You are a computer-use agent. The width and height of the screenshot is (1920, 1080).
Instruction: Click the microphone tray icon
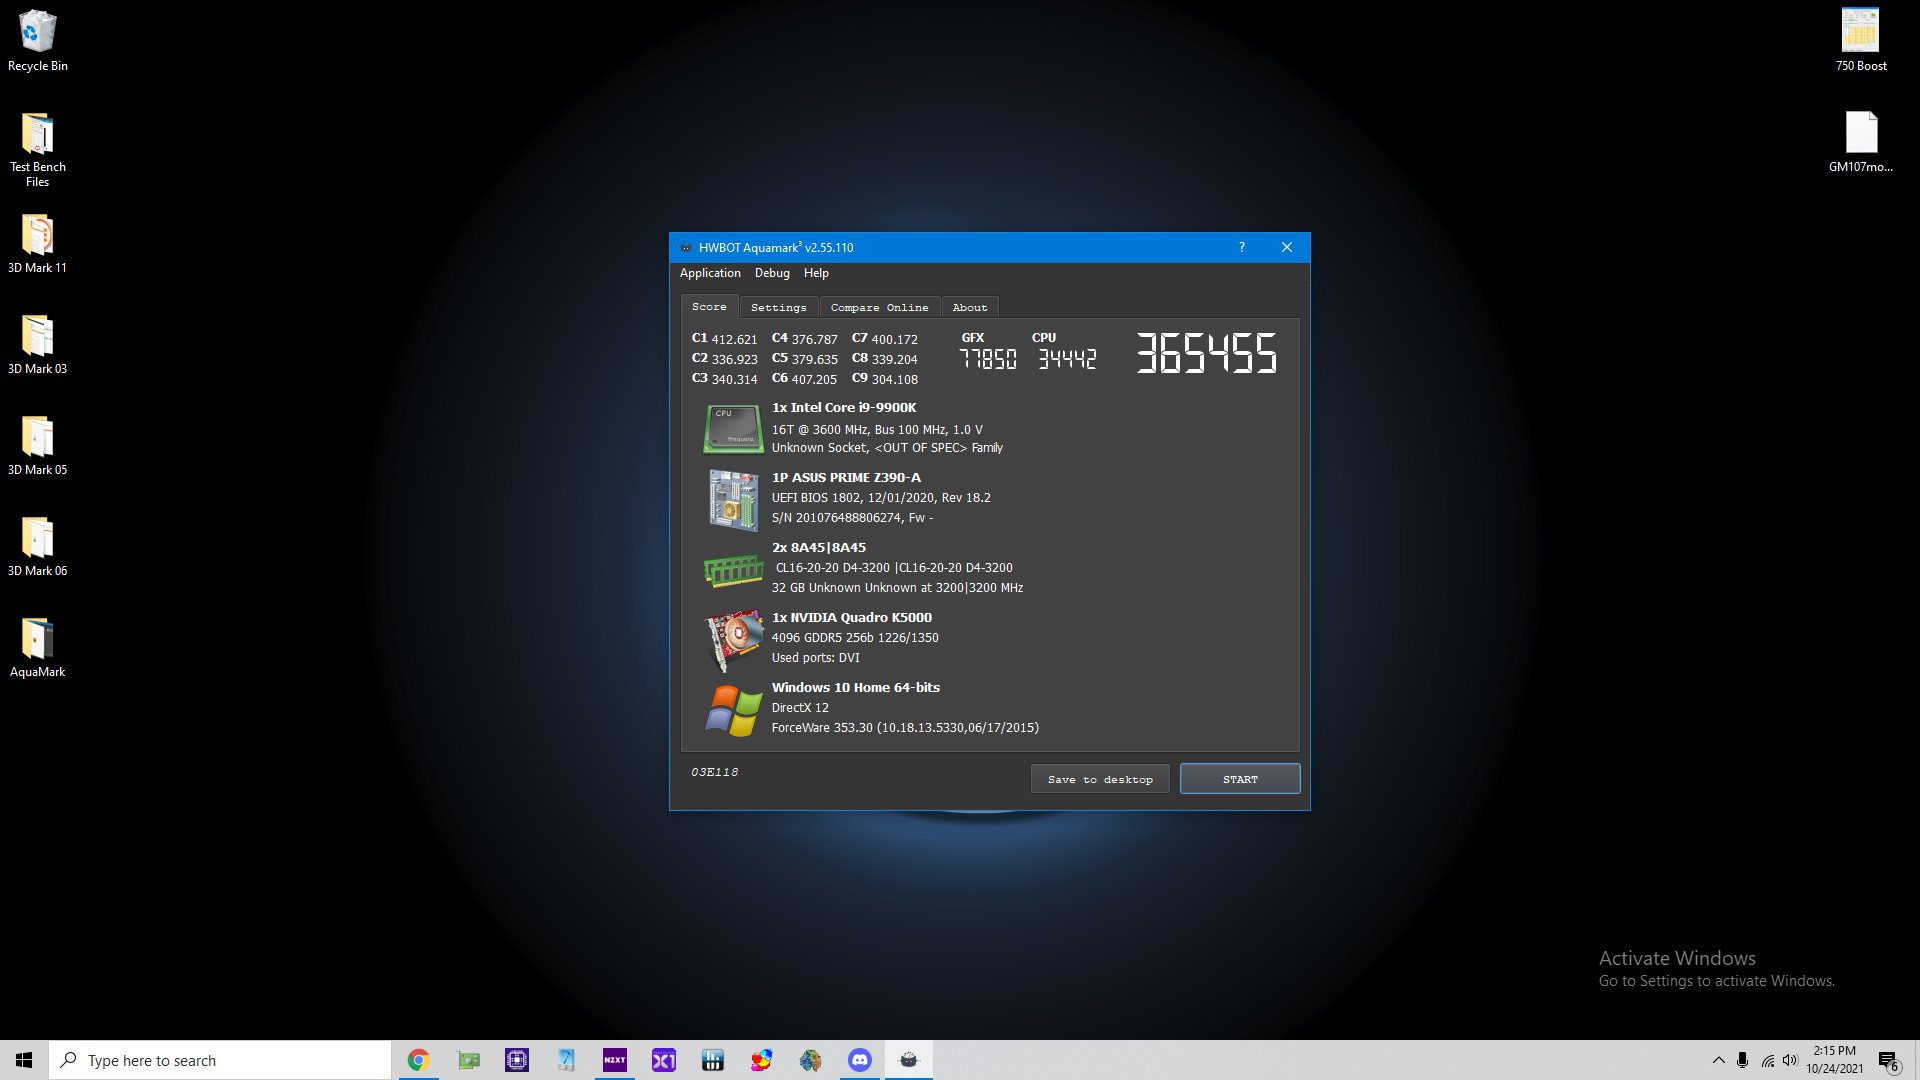[1743, 1060]
